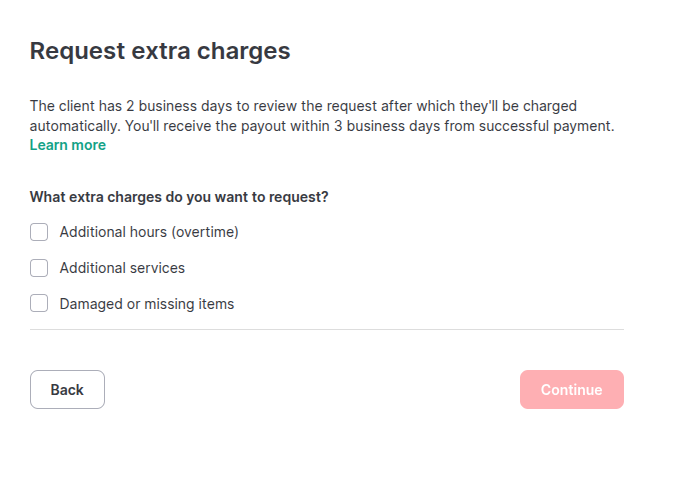Click the 'Request extra charges' heading
Image resolution: width=673 pixels, height=481 pixels.
pos(160,51)
